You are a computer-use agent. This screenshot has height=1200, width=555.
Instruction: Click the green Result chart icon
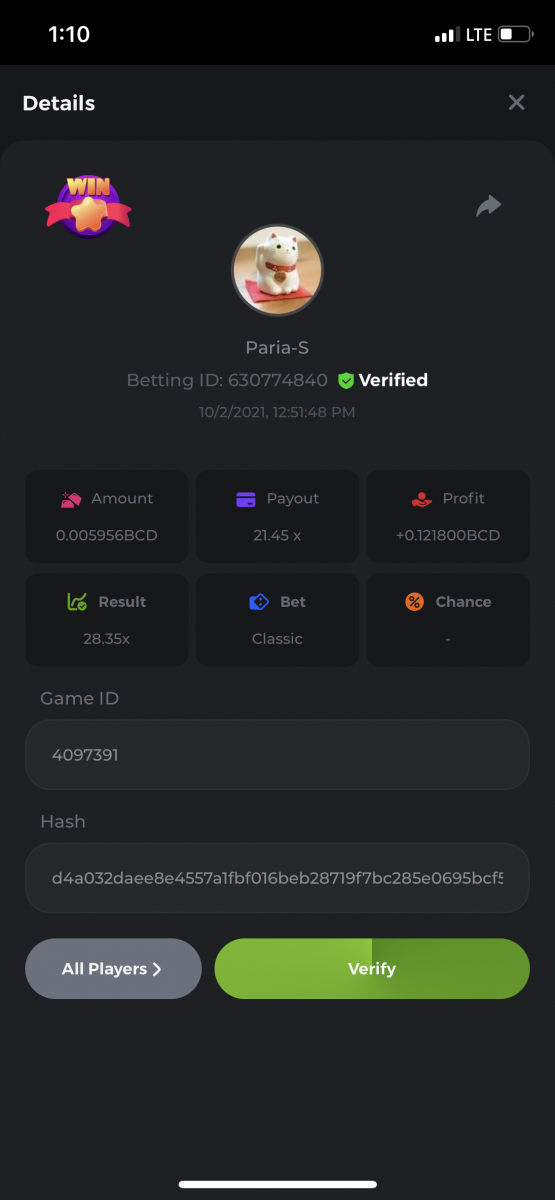pyautogui.click(x=77, y=602)
